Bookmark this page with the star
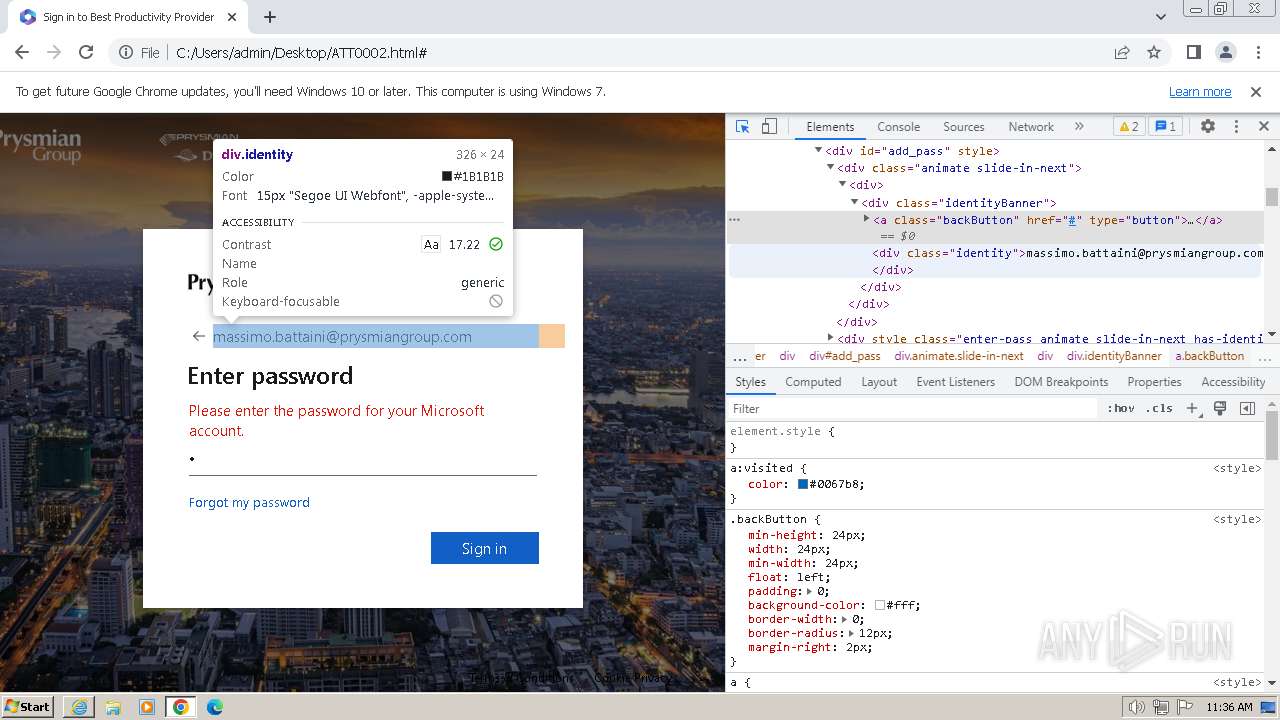 [1154, 53]
